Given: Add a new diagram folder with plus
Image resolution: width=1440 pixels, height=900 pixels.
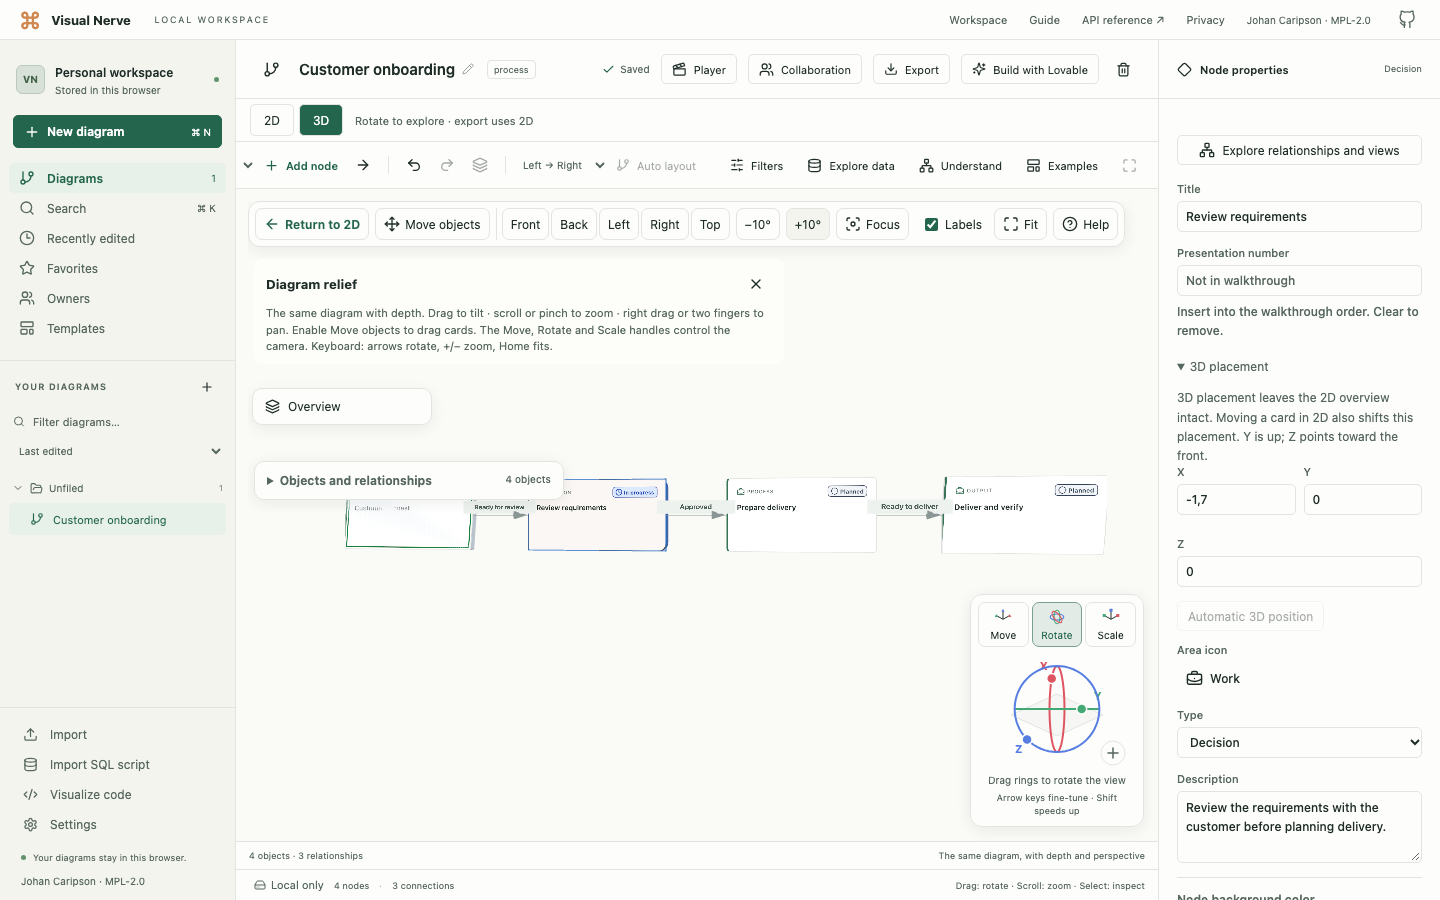Looking at the screenshot, I should pos(207,387).
